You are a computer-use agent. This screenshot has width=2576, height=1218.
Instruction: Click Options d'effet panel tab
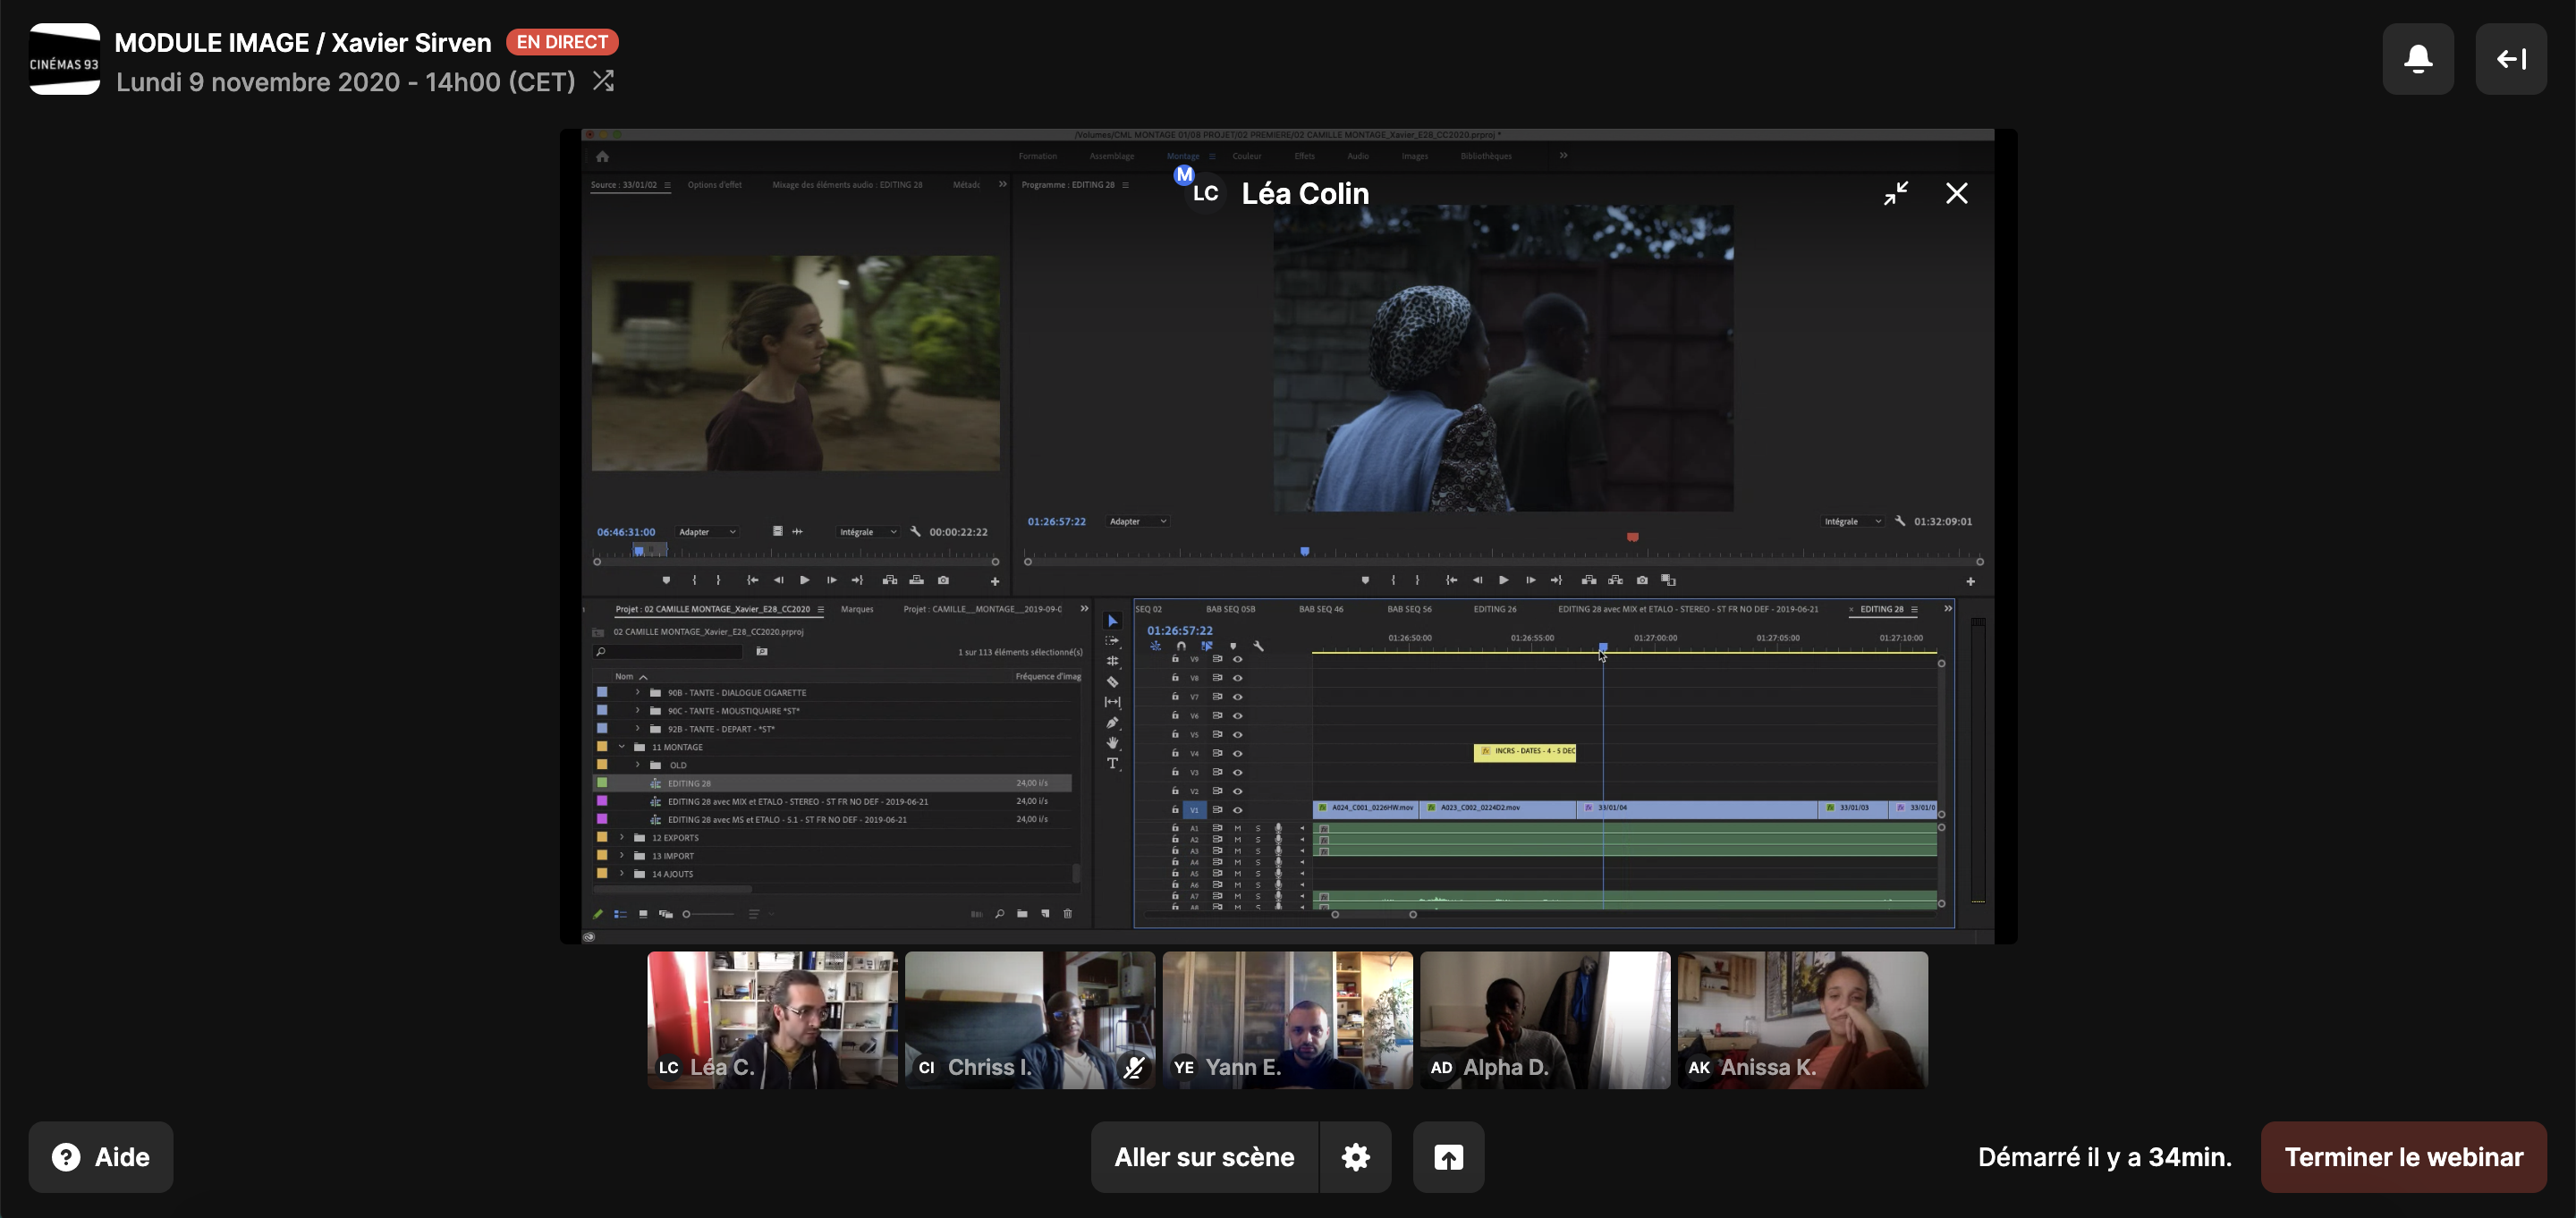point(714,185)
